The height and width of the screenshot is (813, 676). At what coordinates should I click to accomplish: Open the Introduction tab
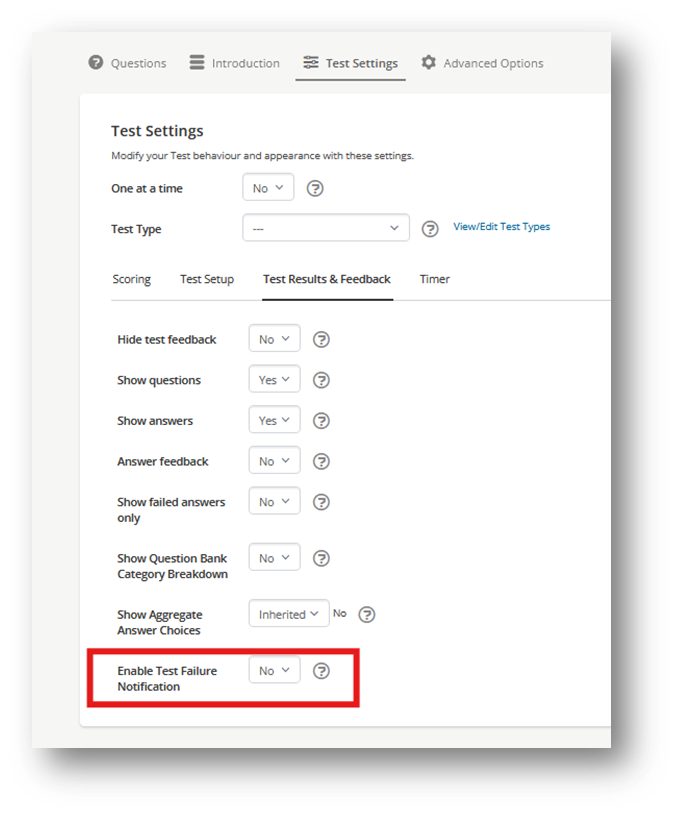(x=234, y=63)
